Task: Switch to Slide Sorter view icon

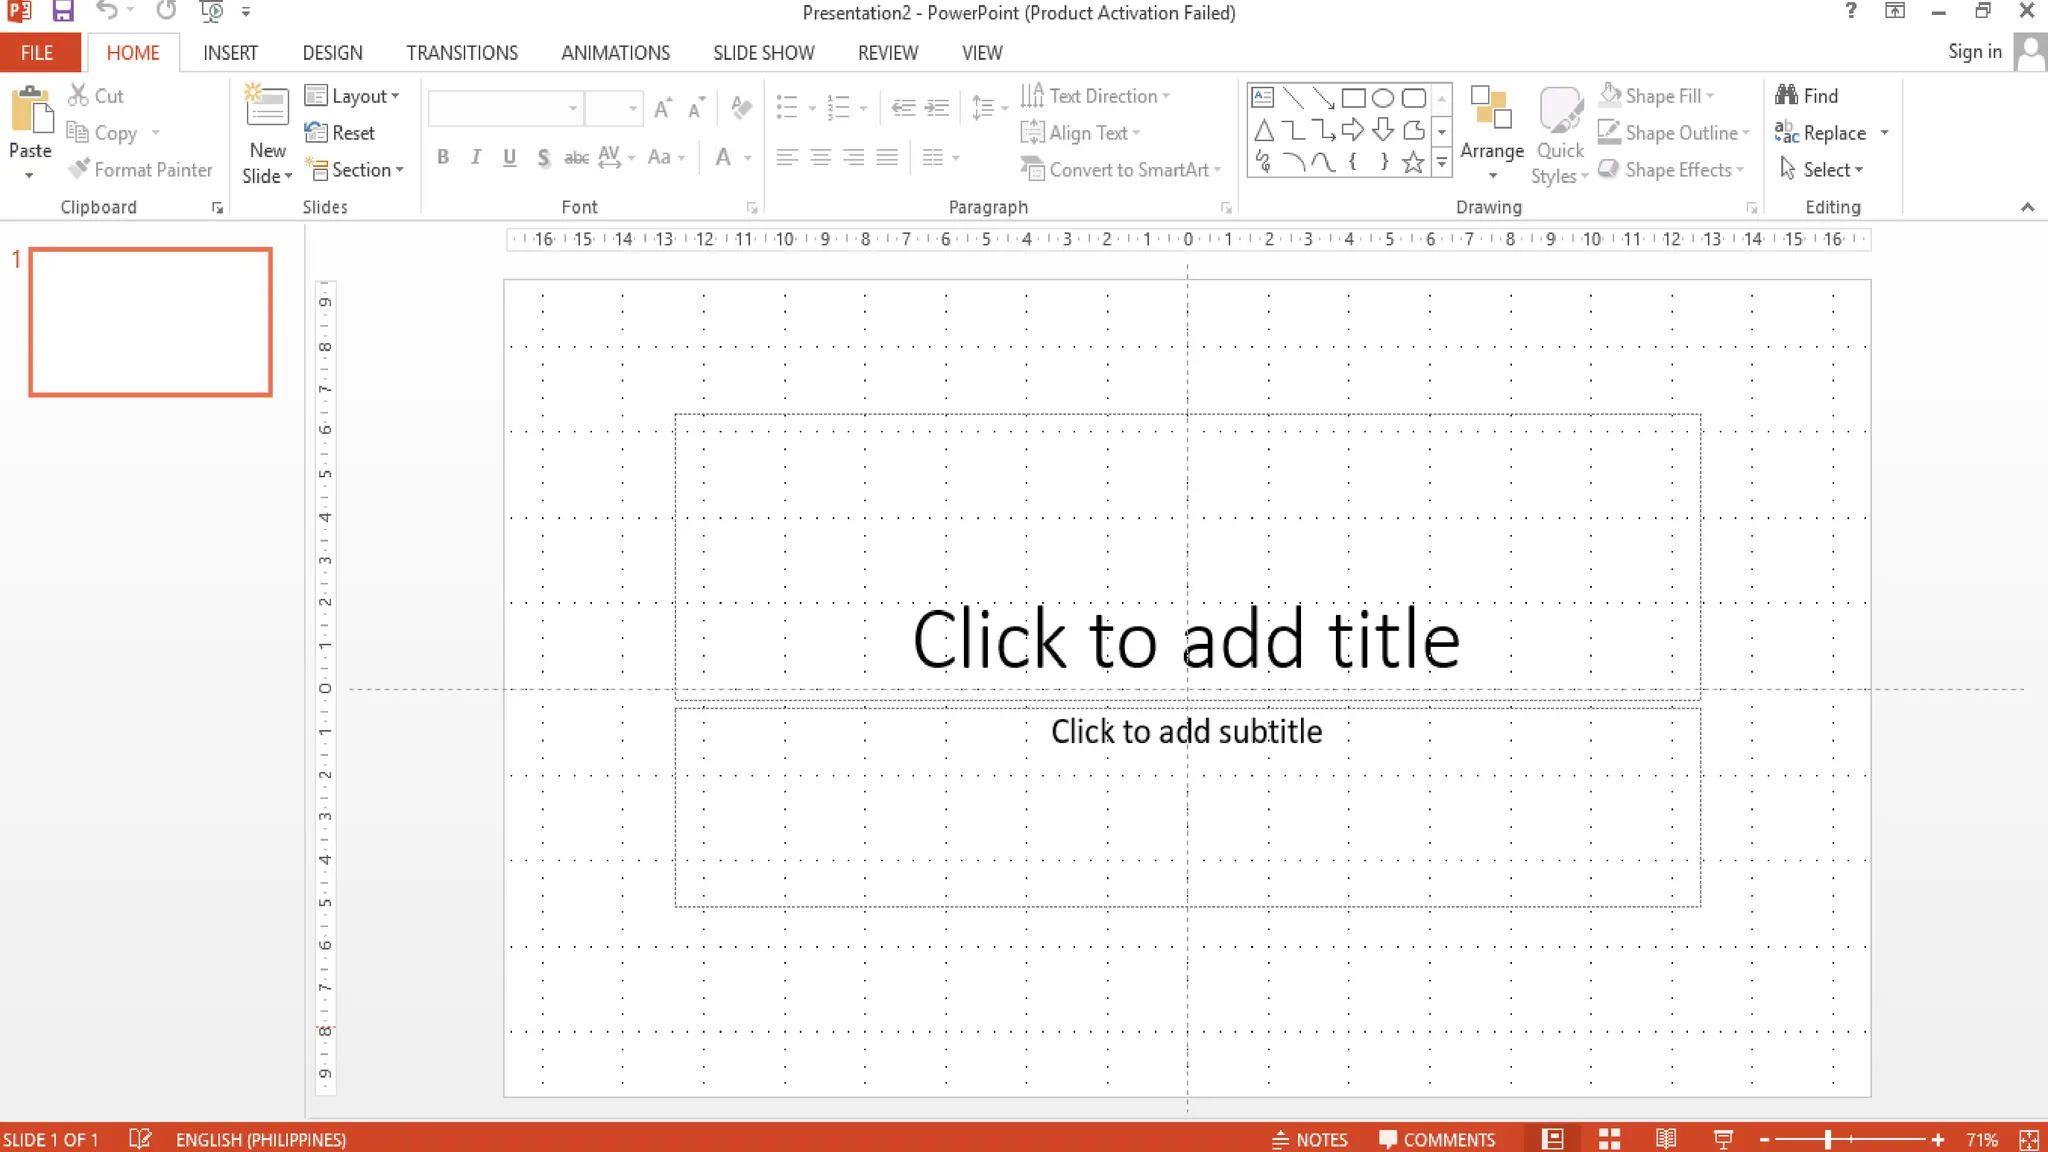Action: click(x=1609, y=1139)
